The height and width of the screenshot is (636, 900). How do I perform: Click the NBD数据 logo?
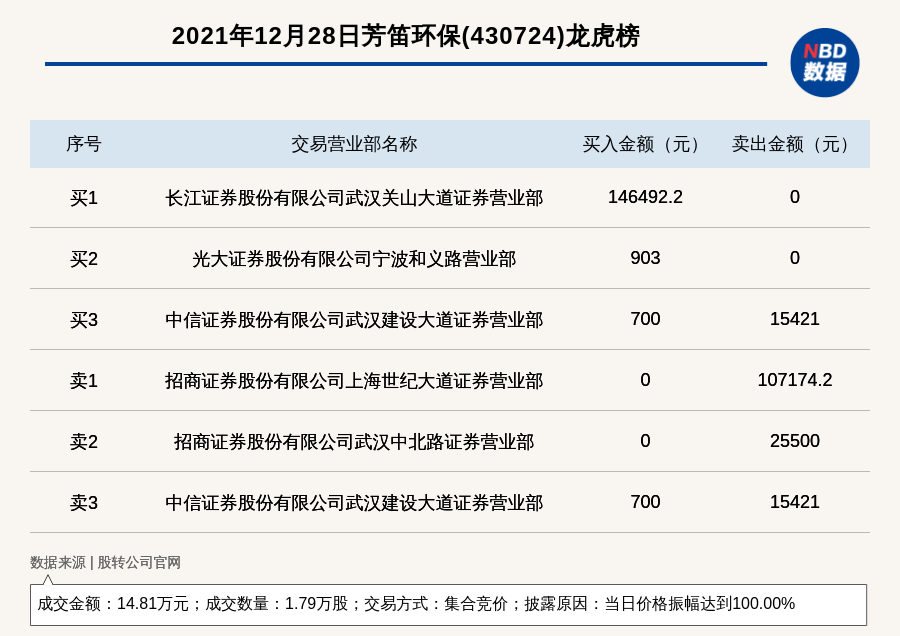click(x=824, y=62)
